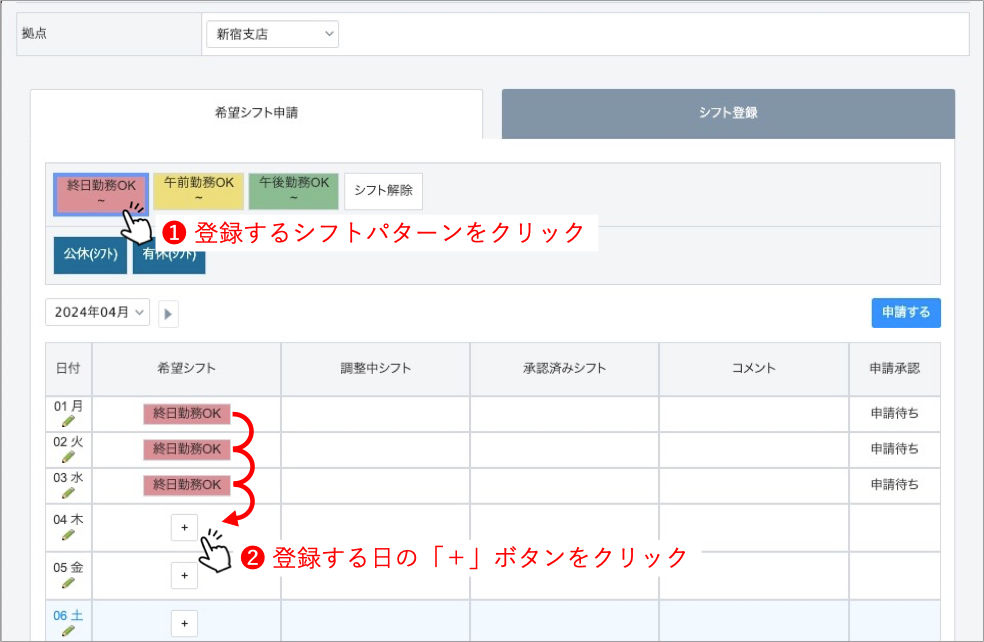Go to next month using arrow button
This screenshot has width=984, height=642.
click(168, 313)
